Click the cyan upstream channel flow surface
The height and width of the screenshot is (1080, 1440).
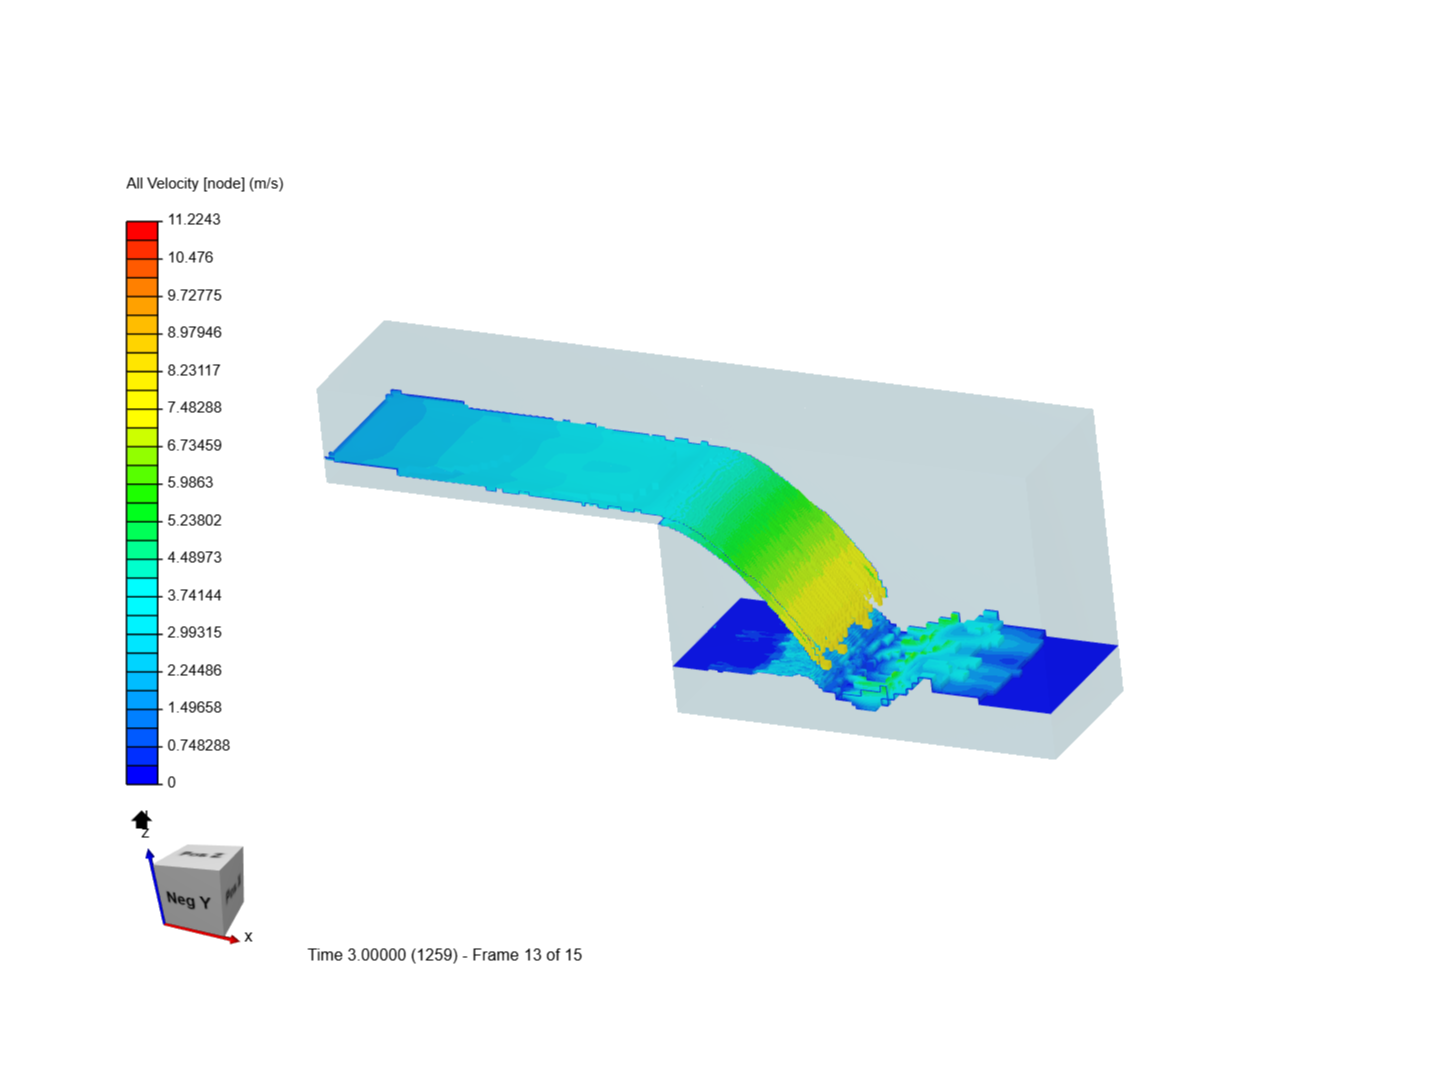coord(530,455)
